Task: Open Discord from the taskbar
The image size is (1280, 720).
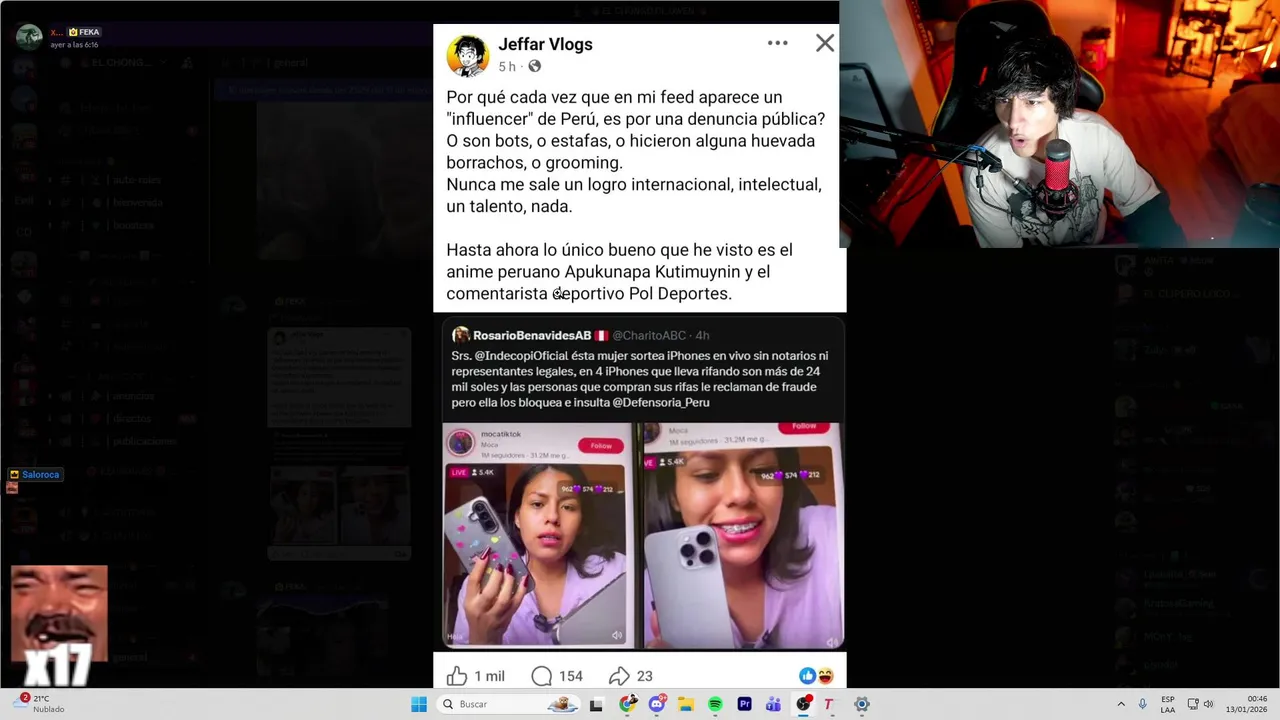Action: [657, 704]
